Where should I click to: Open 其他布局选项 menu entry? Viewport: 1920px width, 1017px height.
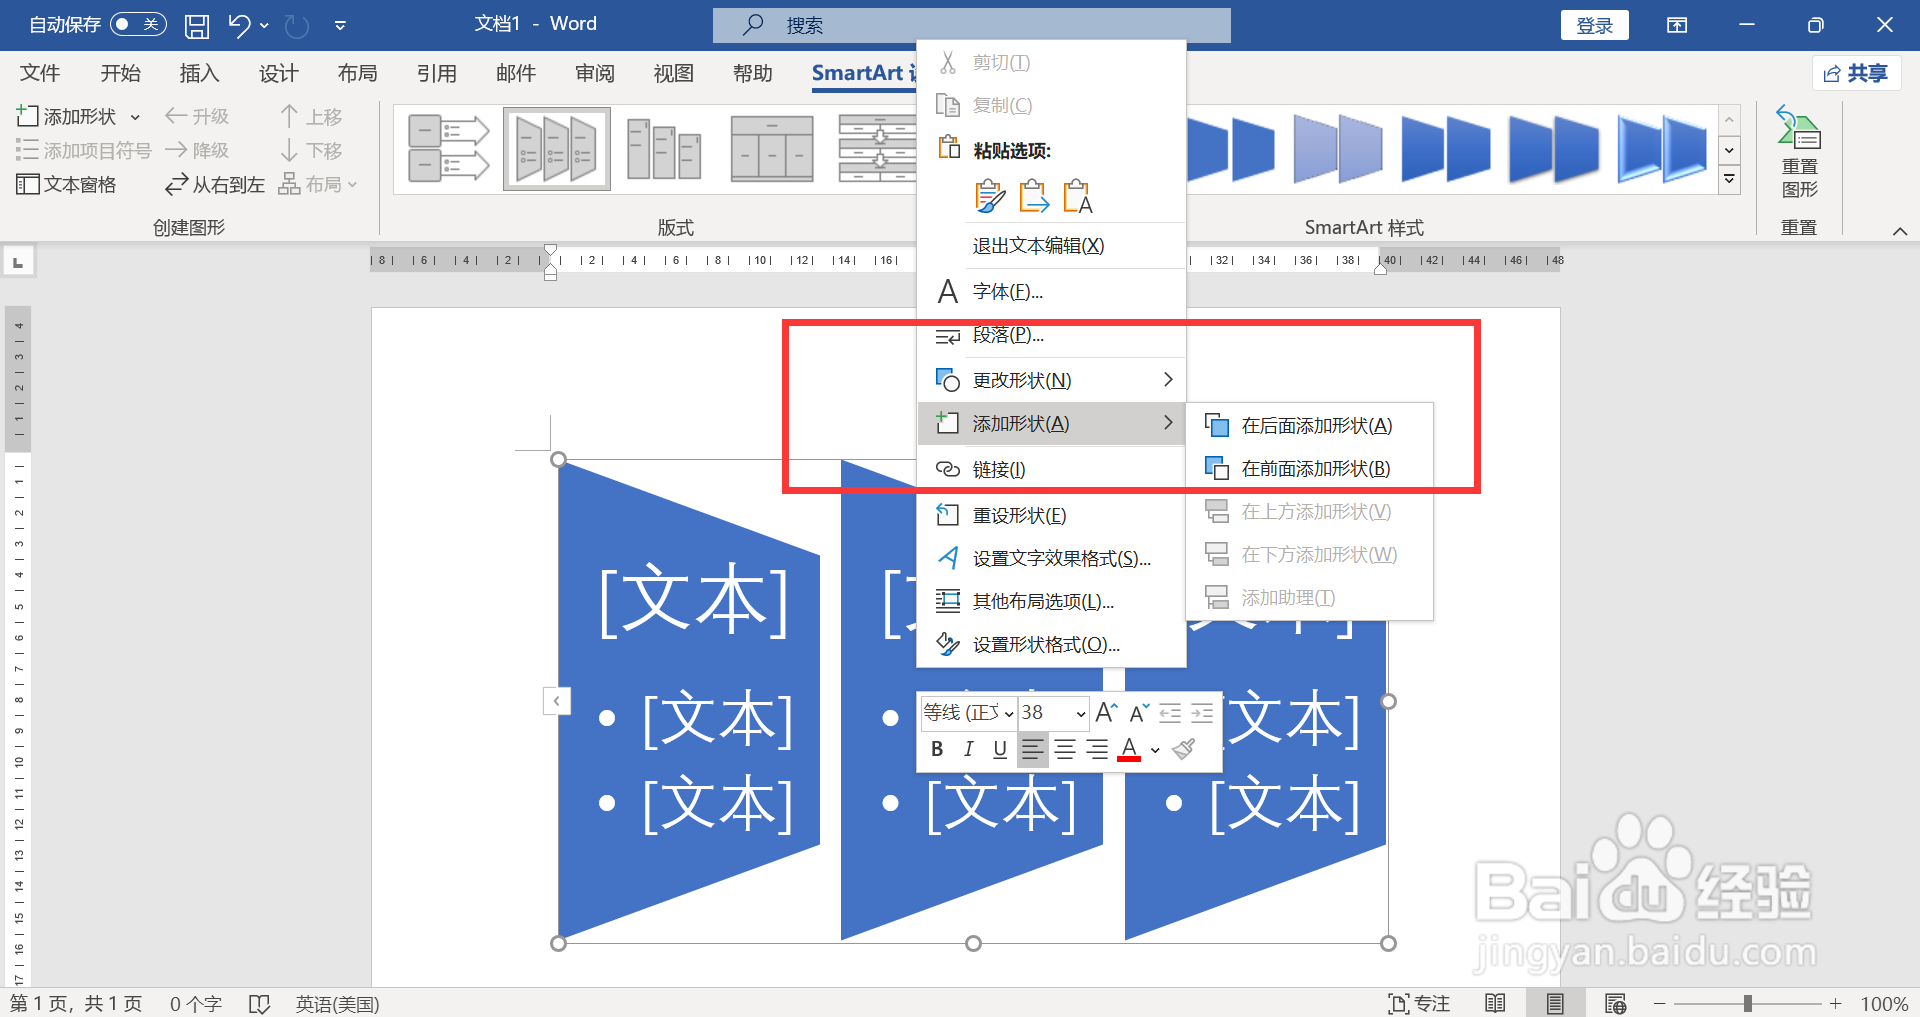(1051, 601)
